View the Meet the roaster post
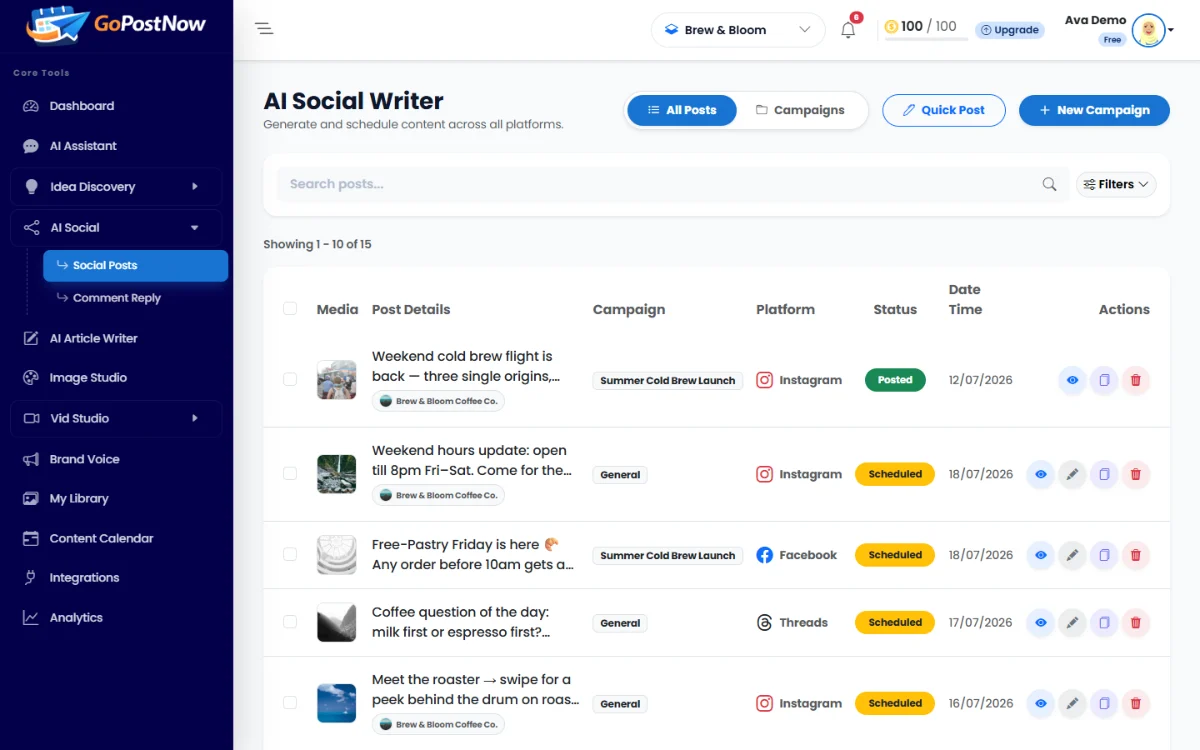This screenshot has height=750, width=1200. point(1040,703)
